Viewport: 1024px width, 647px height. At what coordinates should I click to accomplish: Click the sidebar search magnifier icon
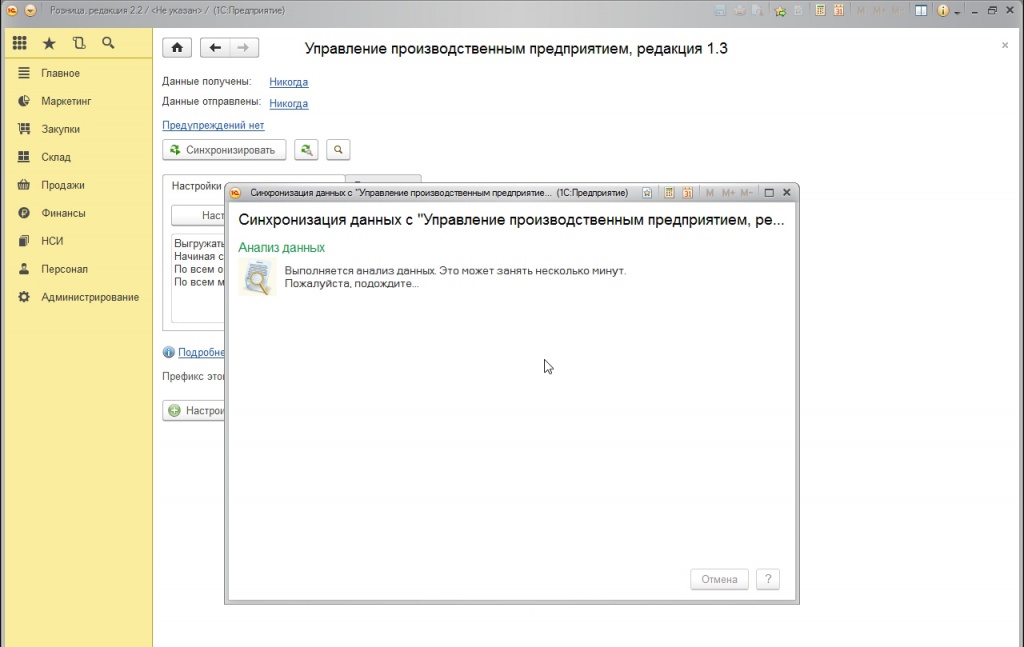(108, 44)
